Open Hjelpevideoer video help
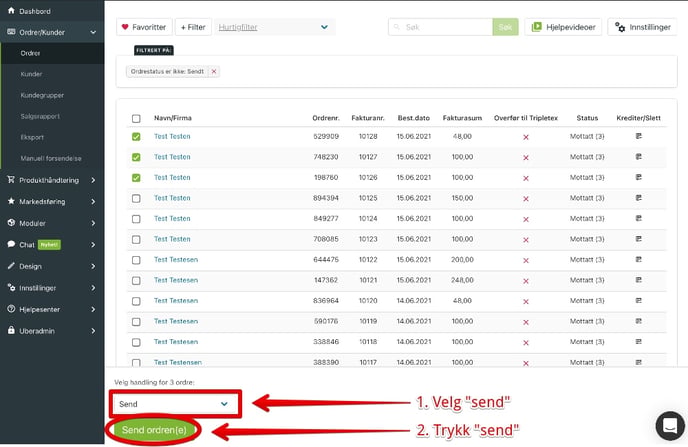688x447 pixels. pyautogui.click(x=563, y=27)
